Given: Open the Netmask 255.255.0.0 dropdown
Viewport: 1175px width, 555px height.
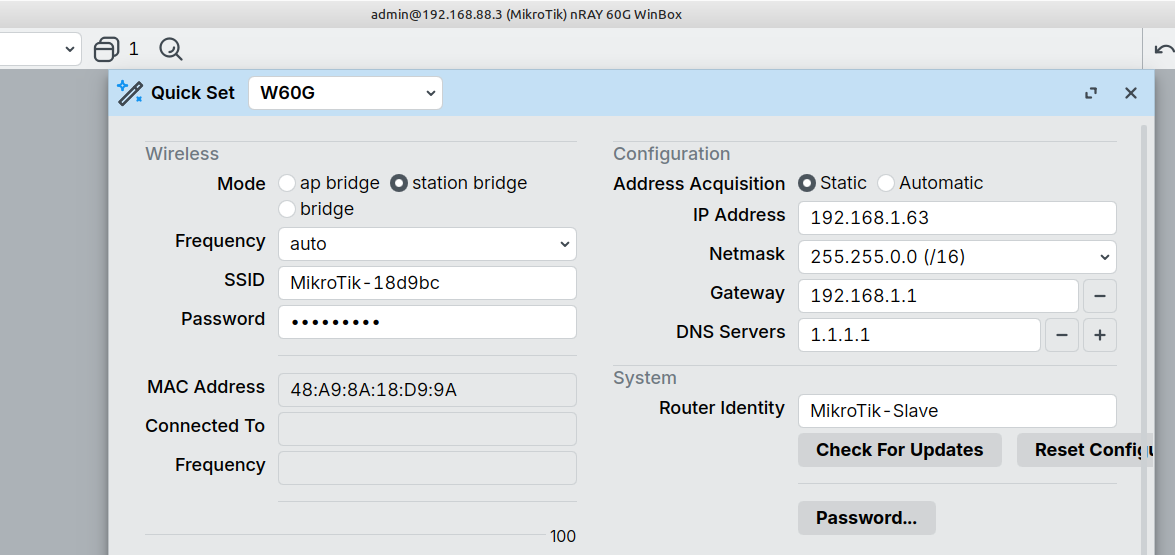Looking at the screenshot, I should [957, 257].
